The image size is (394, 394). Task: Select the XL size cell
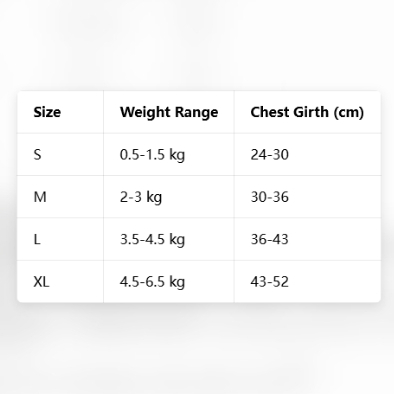click(x=60, y=282)
